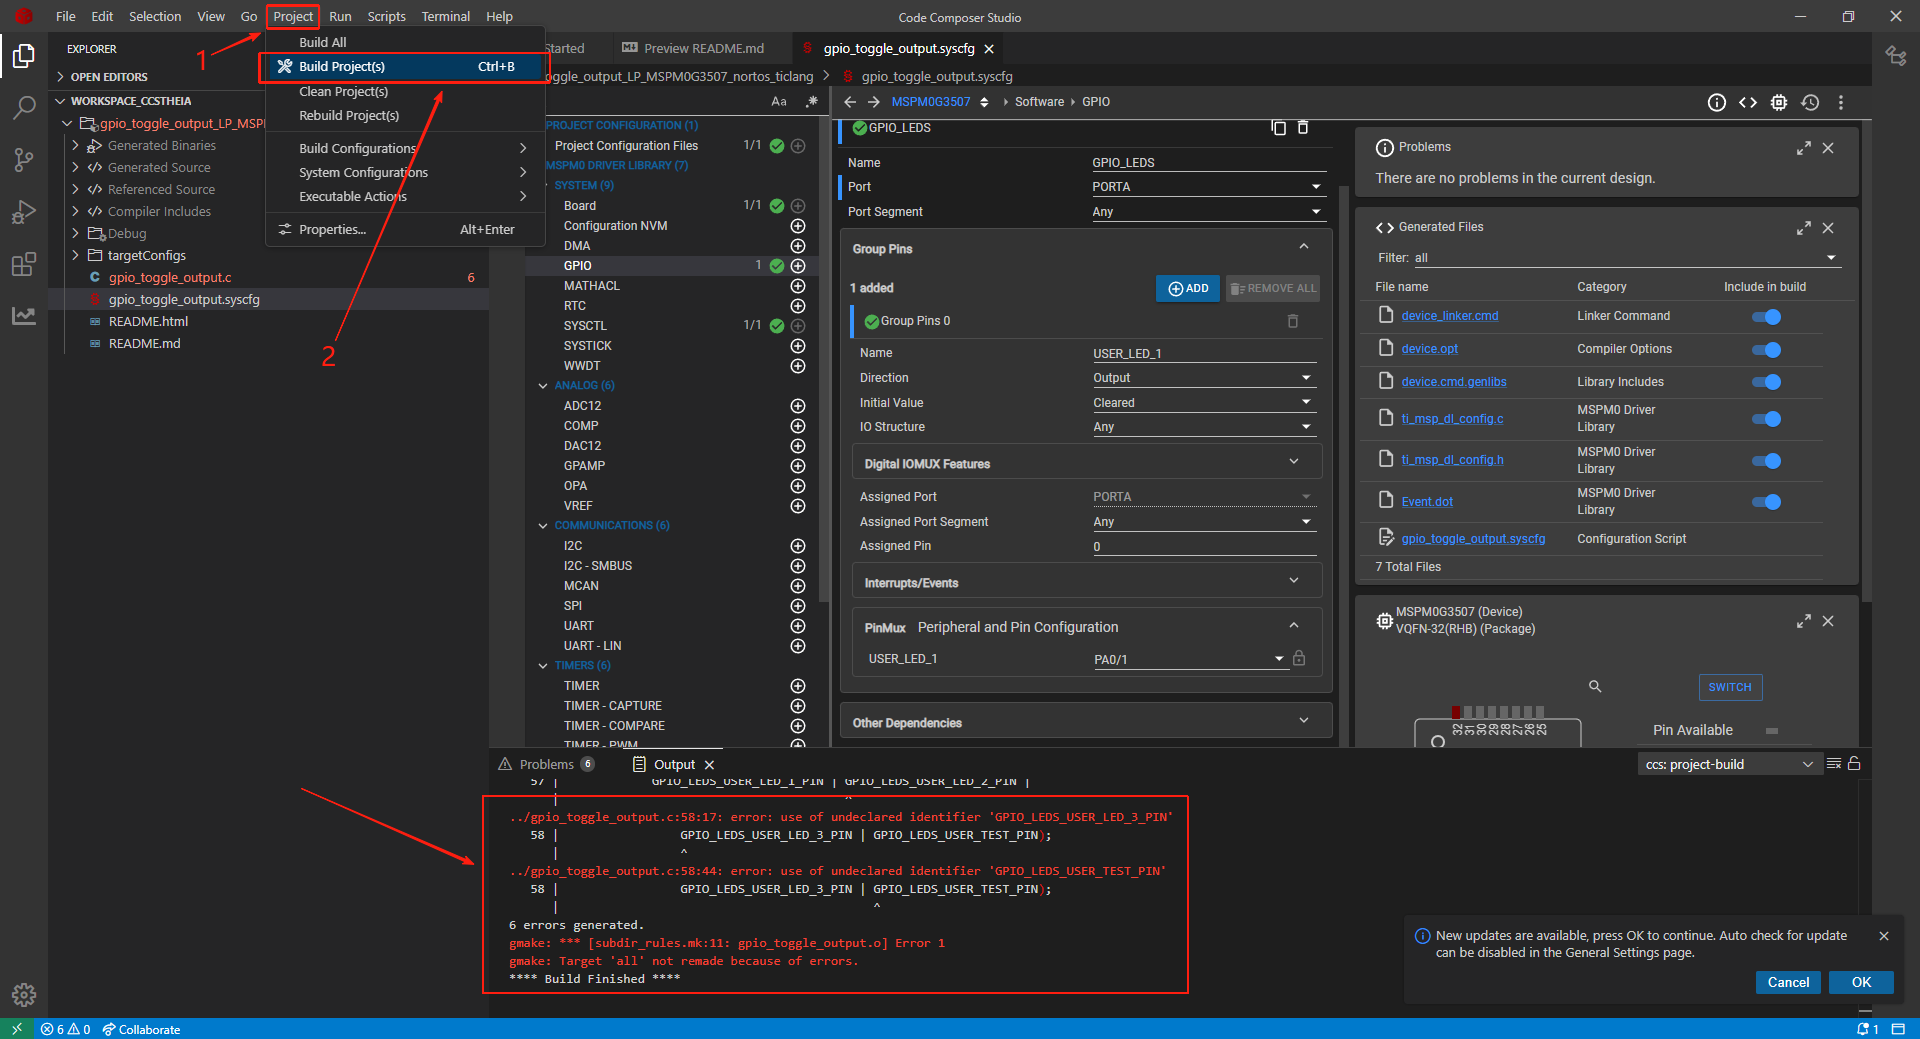1920x1039 pixels.
Task: Click the SysConfig forward navigation arrow
Action: point(873,102)
